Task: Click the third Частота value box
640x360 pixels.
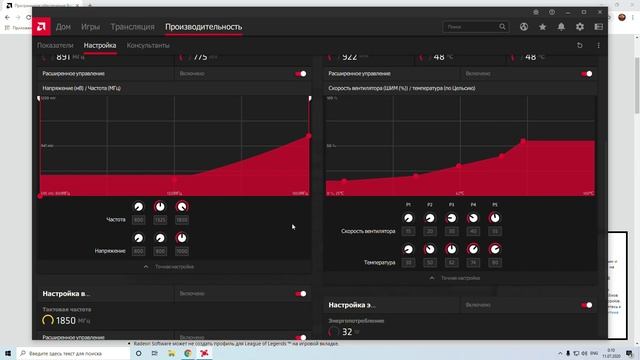Action: coord(182,220)
